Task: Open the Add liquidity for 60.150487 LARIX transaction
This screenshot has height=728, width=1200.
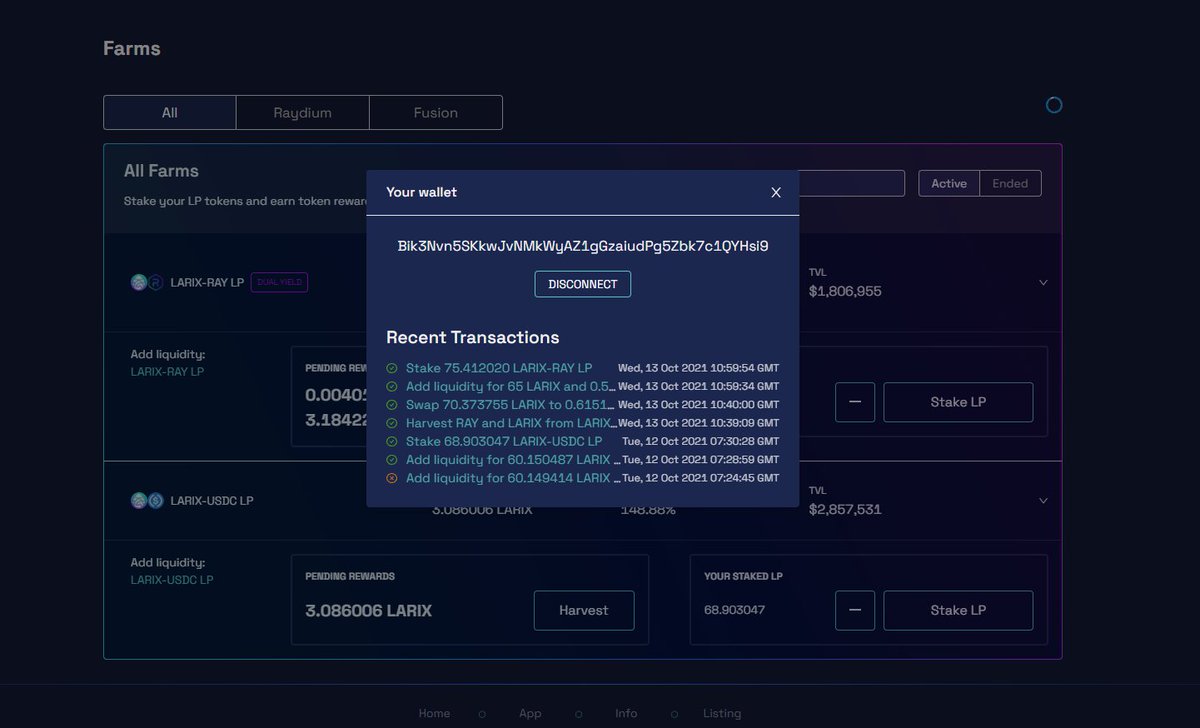Action: pyautogui.click(x=512, y=460)
